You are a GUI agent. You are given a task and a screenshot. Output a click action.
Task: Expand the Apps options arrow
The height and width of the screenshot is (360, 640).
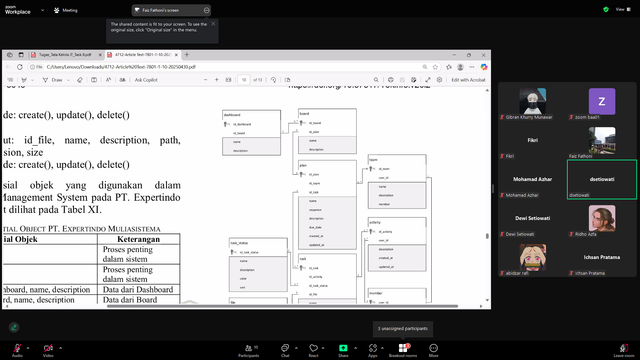[382, 348]
